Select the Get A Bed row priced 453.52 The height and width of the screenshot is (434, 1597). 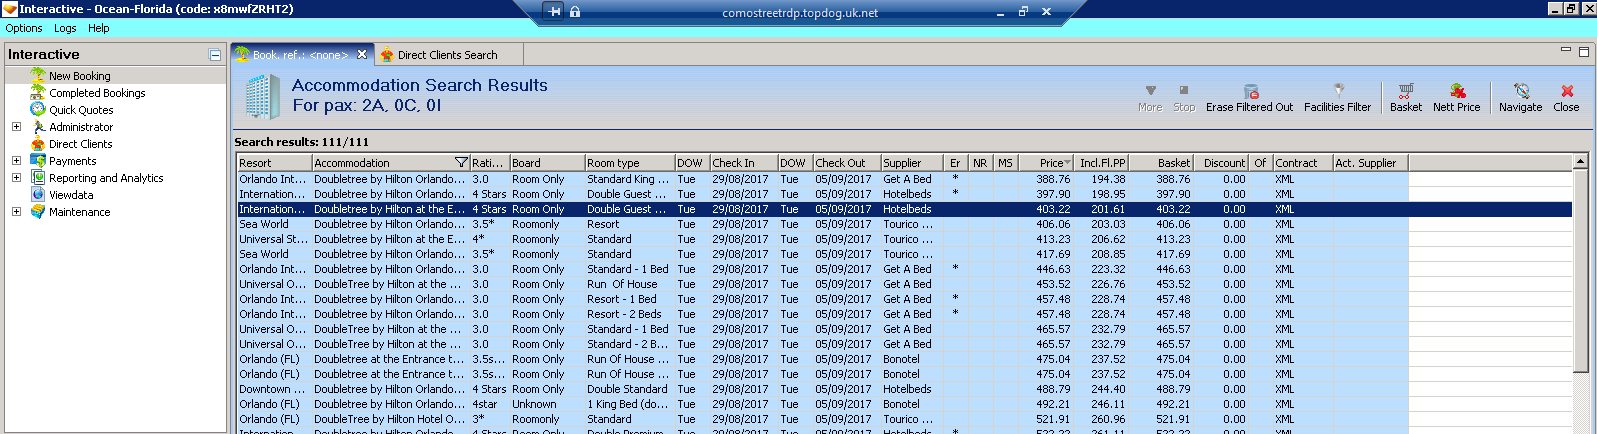tap(904, 284)
